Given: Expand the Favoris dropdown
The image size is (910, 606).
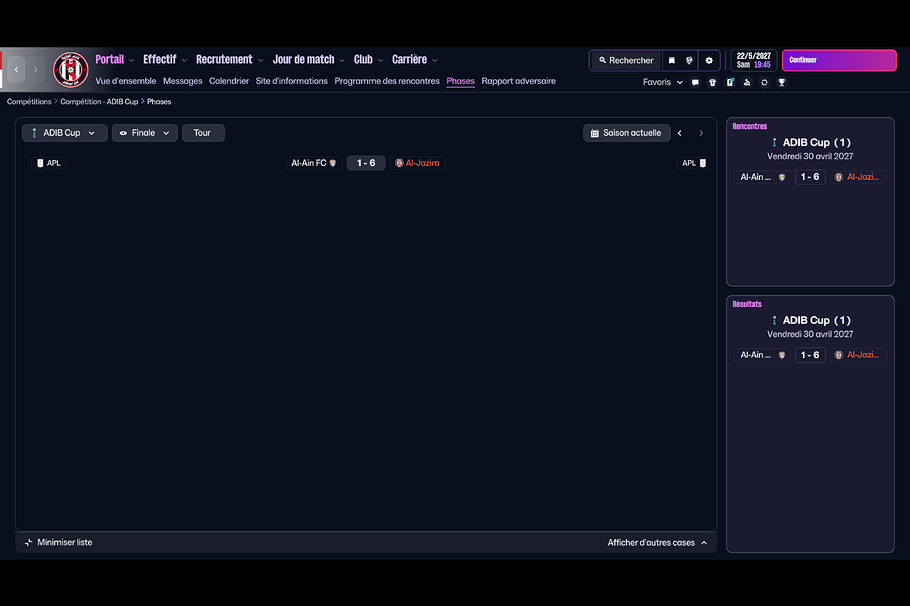Looking at the screenshot, I should pos(662,82).
